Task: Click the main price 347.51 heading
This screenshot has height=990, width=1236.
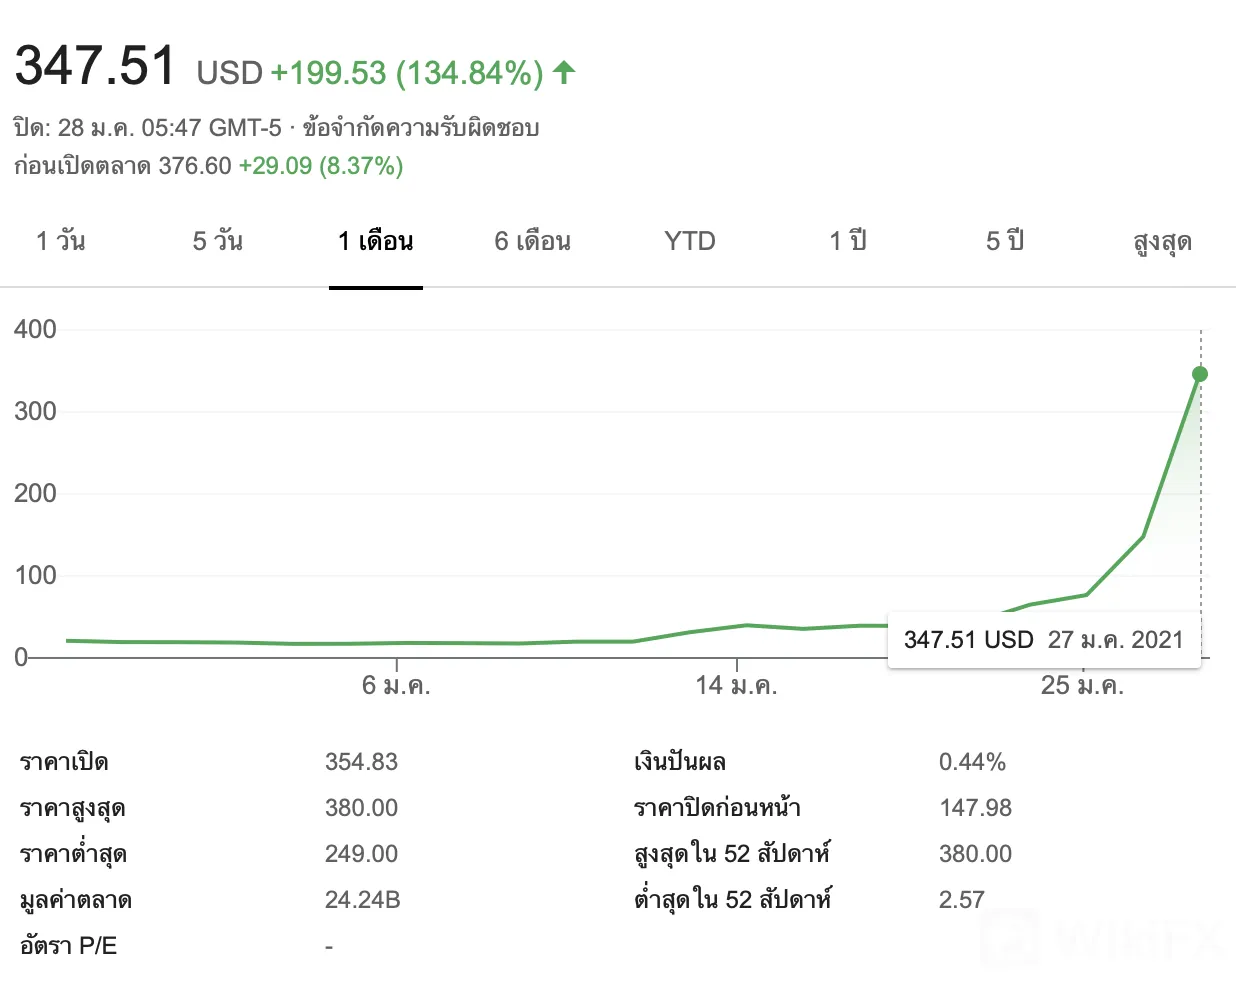Action: (95, 66)
